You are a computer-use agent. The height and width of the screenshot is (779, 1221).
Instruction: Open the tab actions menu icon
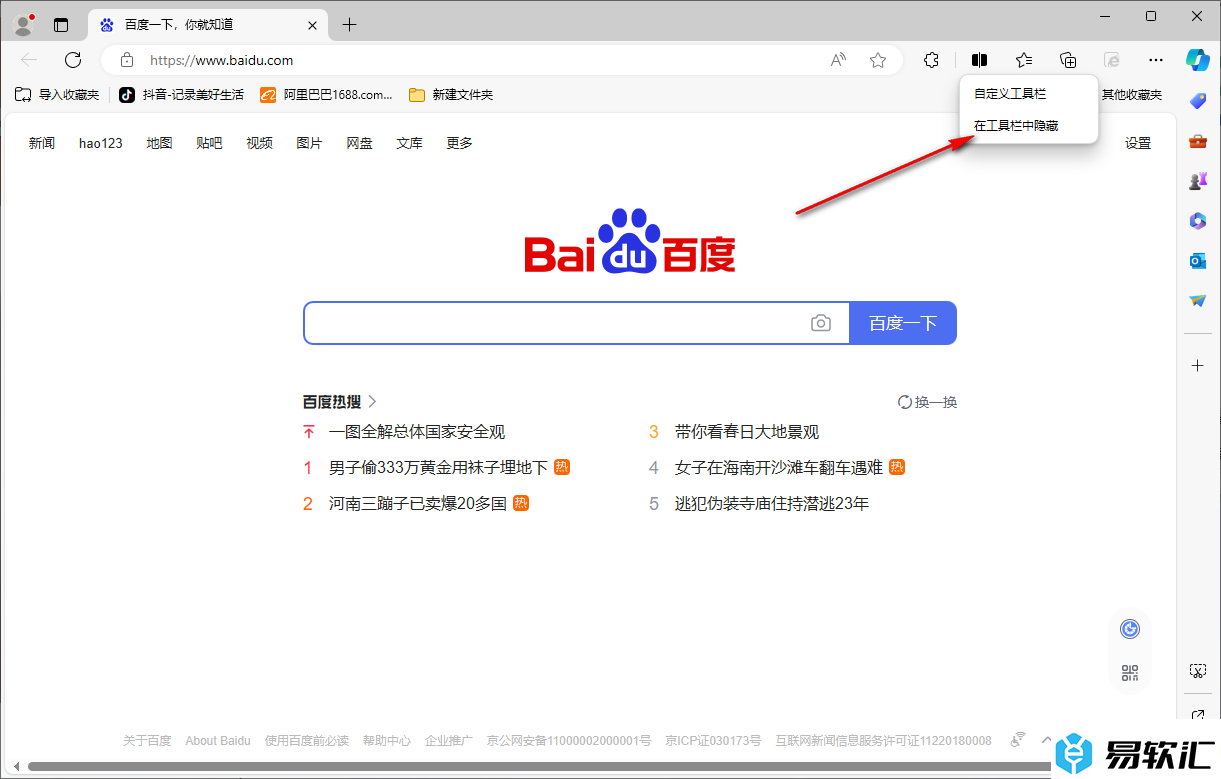point(61,25)
